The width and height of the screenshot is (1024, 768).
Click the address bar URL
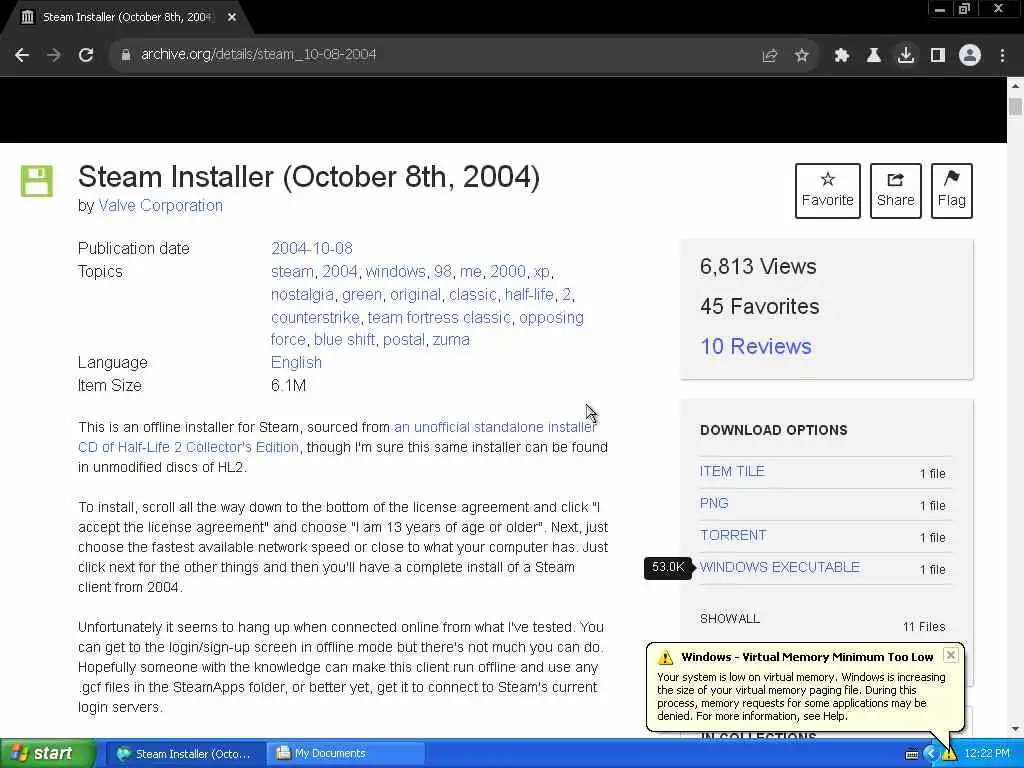pyautogui.click(x=259, y=55)
